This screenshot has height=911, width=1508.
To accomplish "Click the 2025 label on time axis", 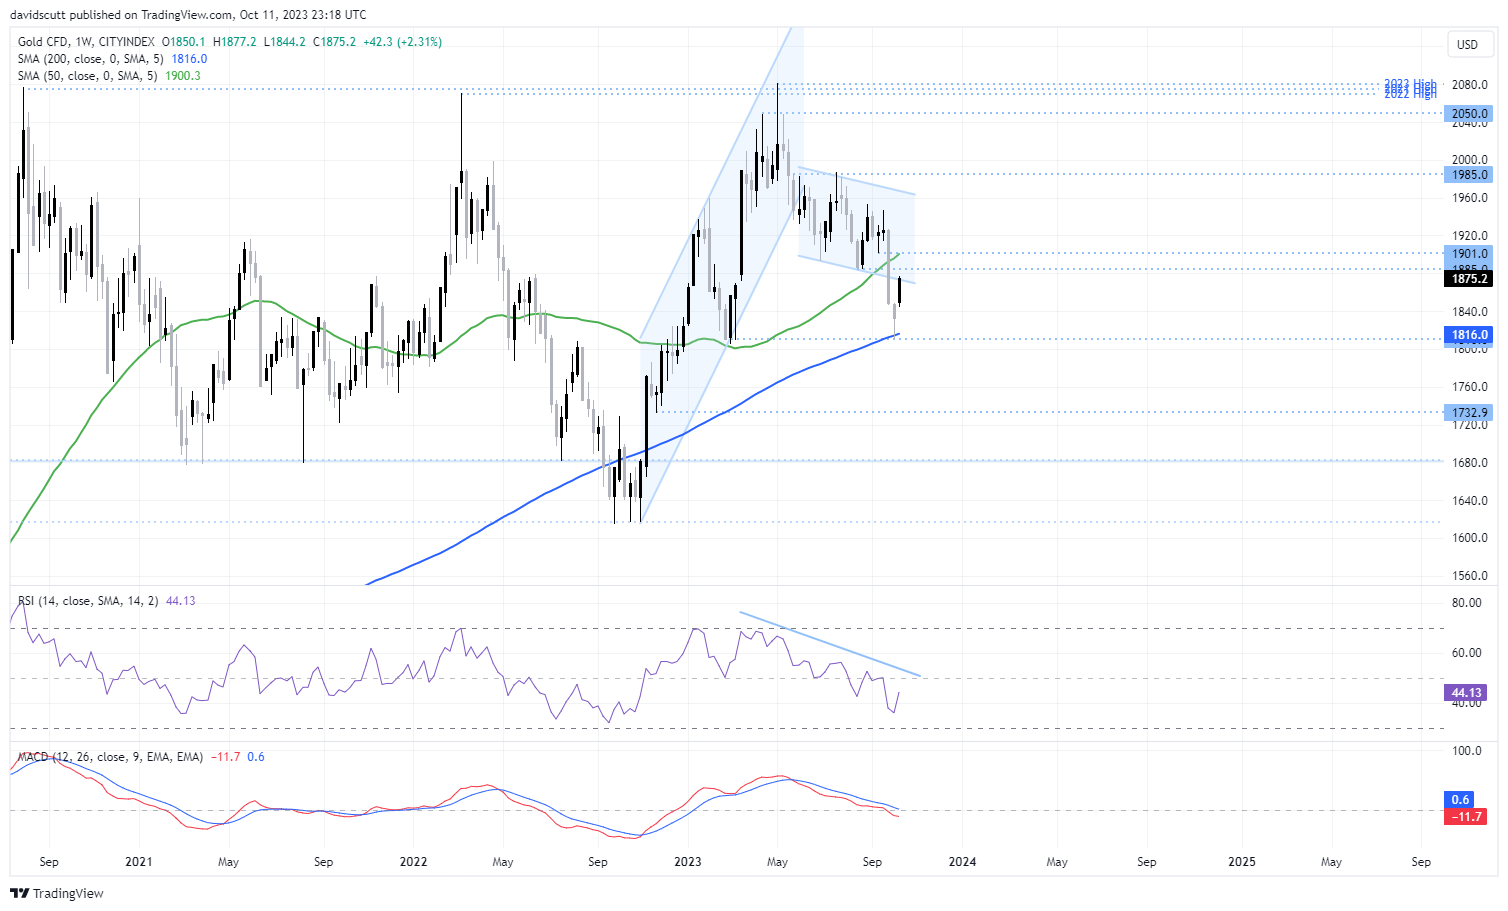I will tap(1242, 862).
